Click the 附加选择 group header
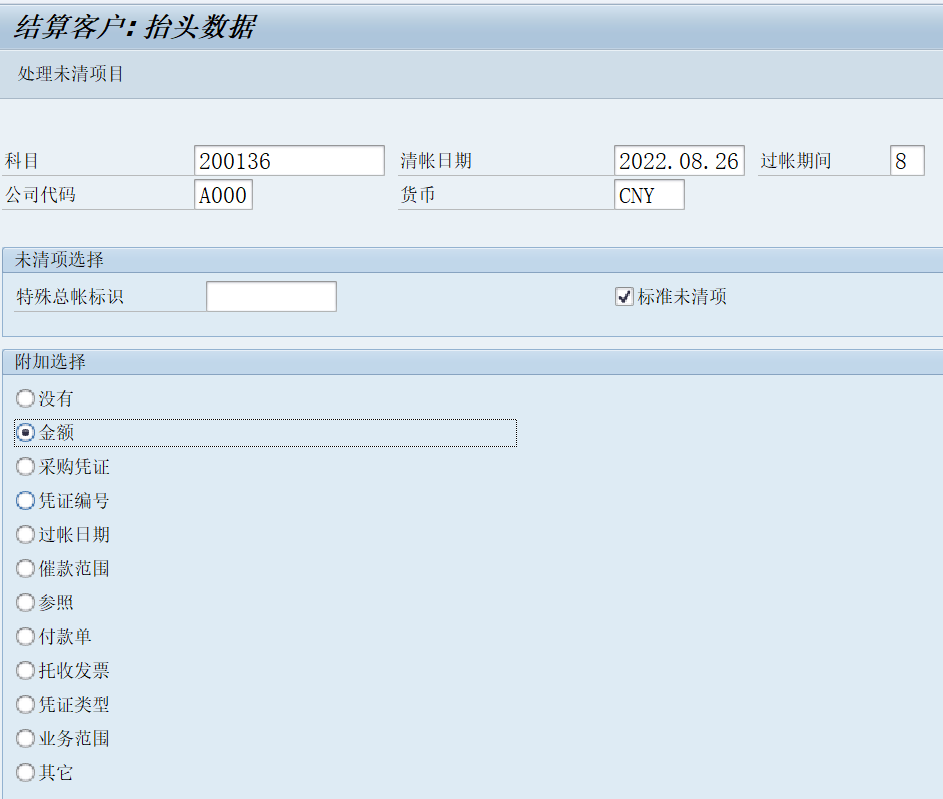Image resolution: width=943 pixels, height=799 pixels. pos(50,361)
